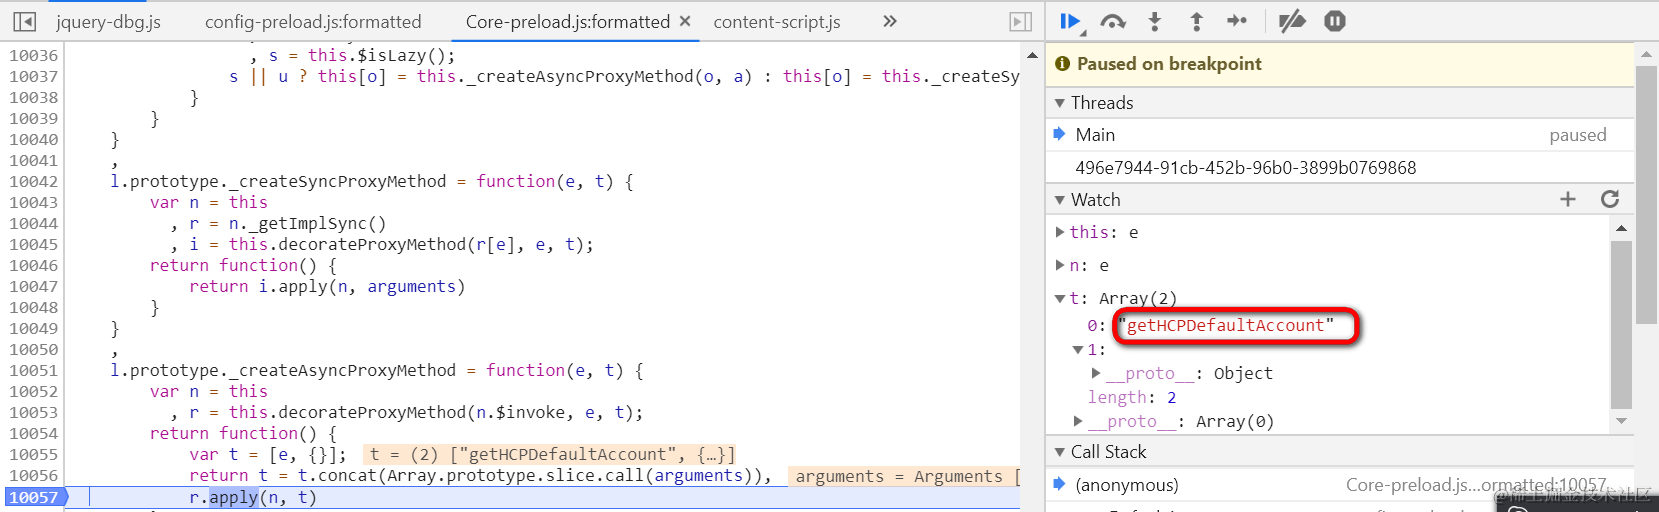Click '_createAsyncProxyMethod' in line 10051
The image size is (1659, 512).
tap(343, 371)
